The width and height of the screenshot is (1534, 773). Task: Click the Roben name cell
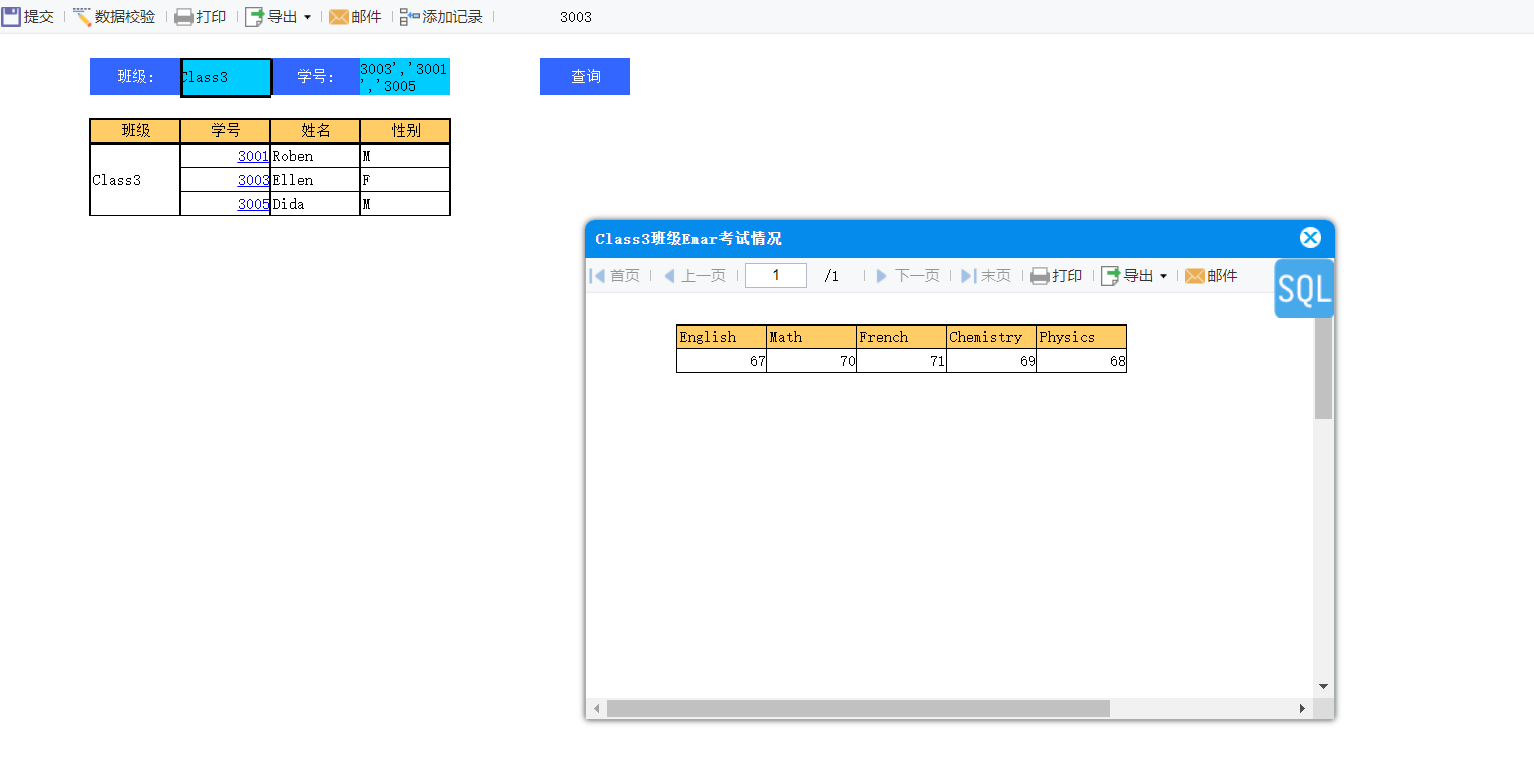tap(315, 156)
